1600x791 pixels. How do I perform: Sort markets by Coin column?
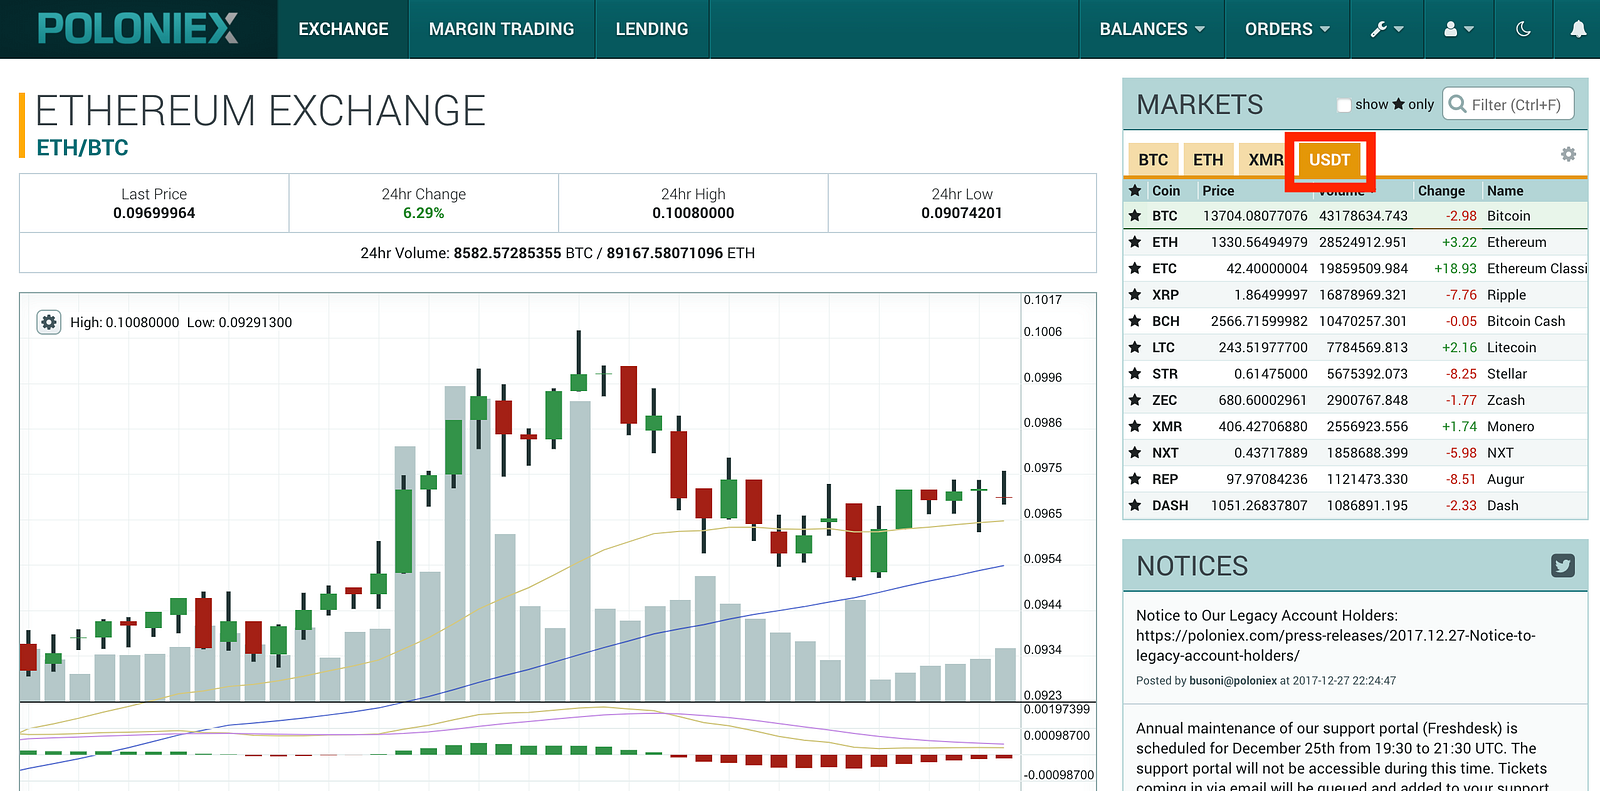(1166, 191)
